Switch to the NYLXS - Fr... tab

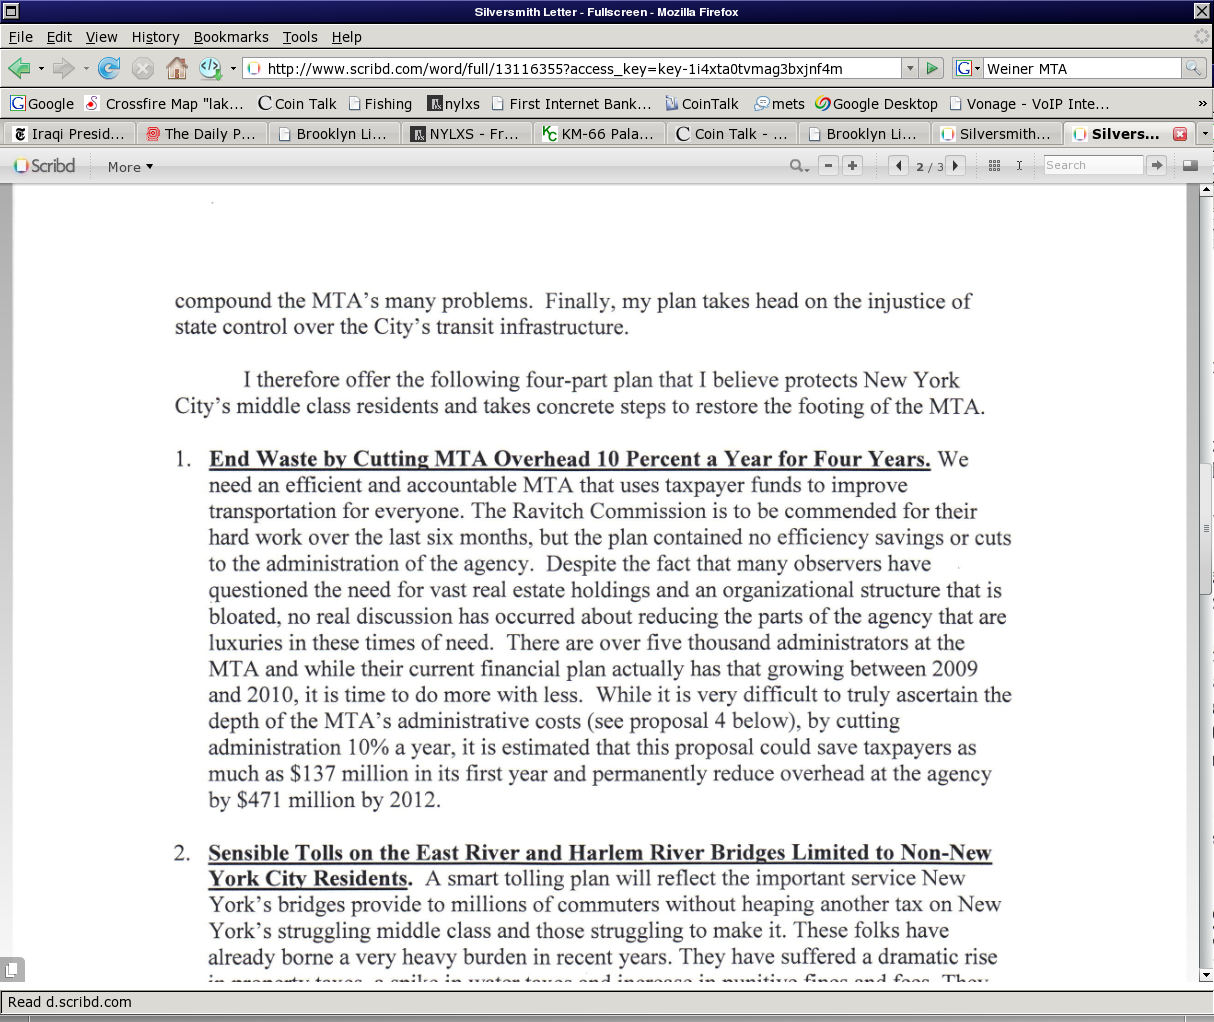pyautogui.click(x=466, y=134)
